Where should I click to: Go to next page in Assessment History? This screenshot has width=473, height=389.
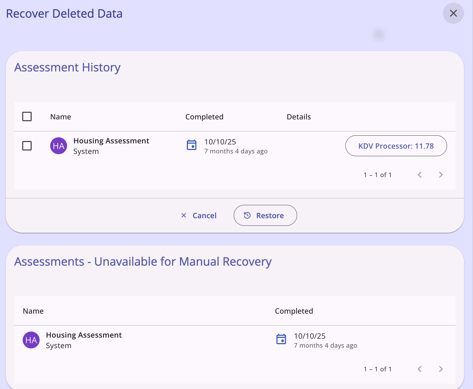click(x=441, y=175)
